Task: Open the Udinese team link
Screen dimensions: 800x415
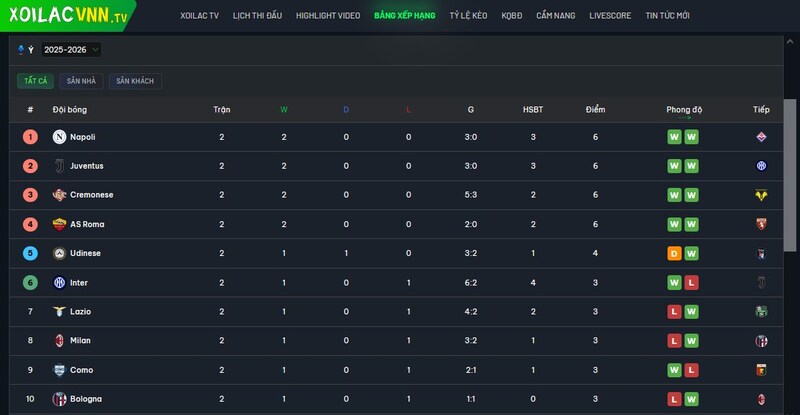Action: [85, 253]
